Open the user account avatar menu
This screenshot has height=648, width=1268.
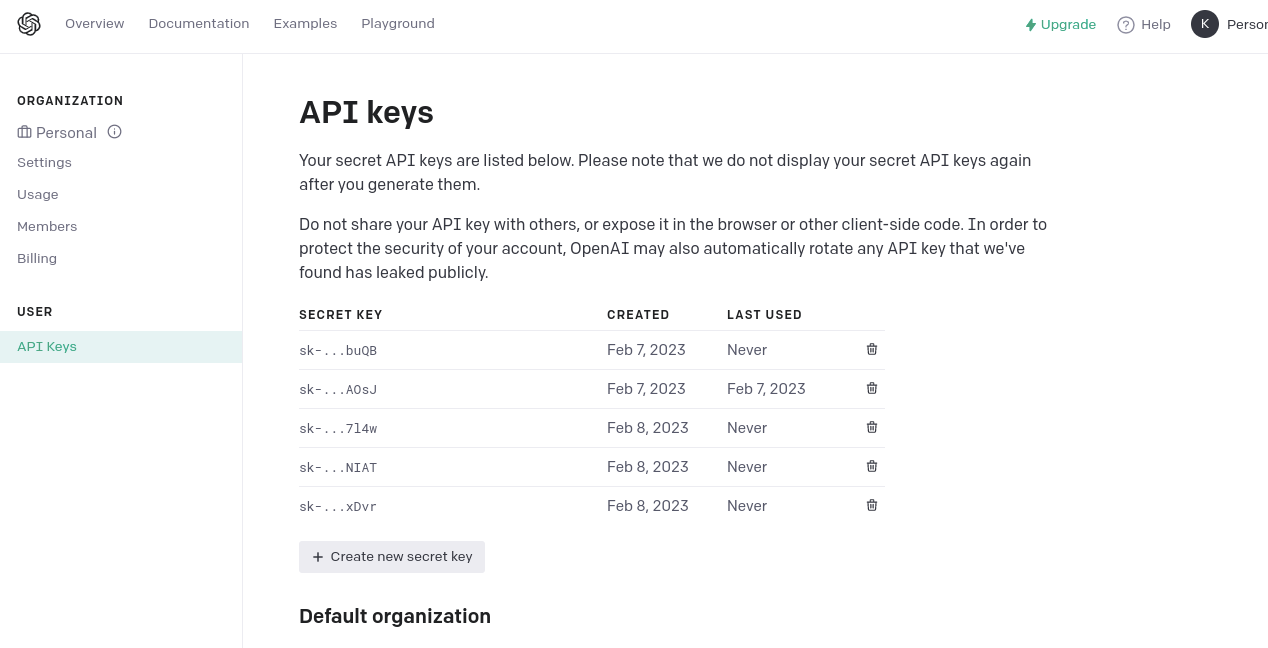(x=1204, y=24)
